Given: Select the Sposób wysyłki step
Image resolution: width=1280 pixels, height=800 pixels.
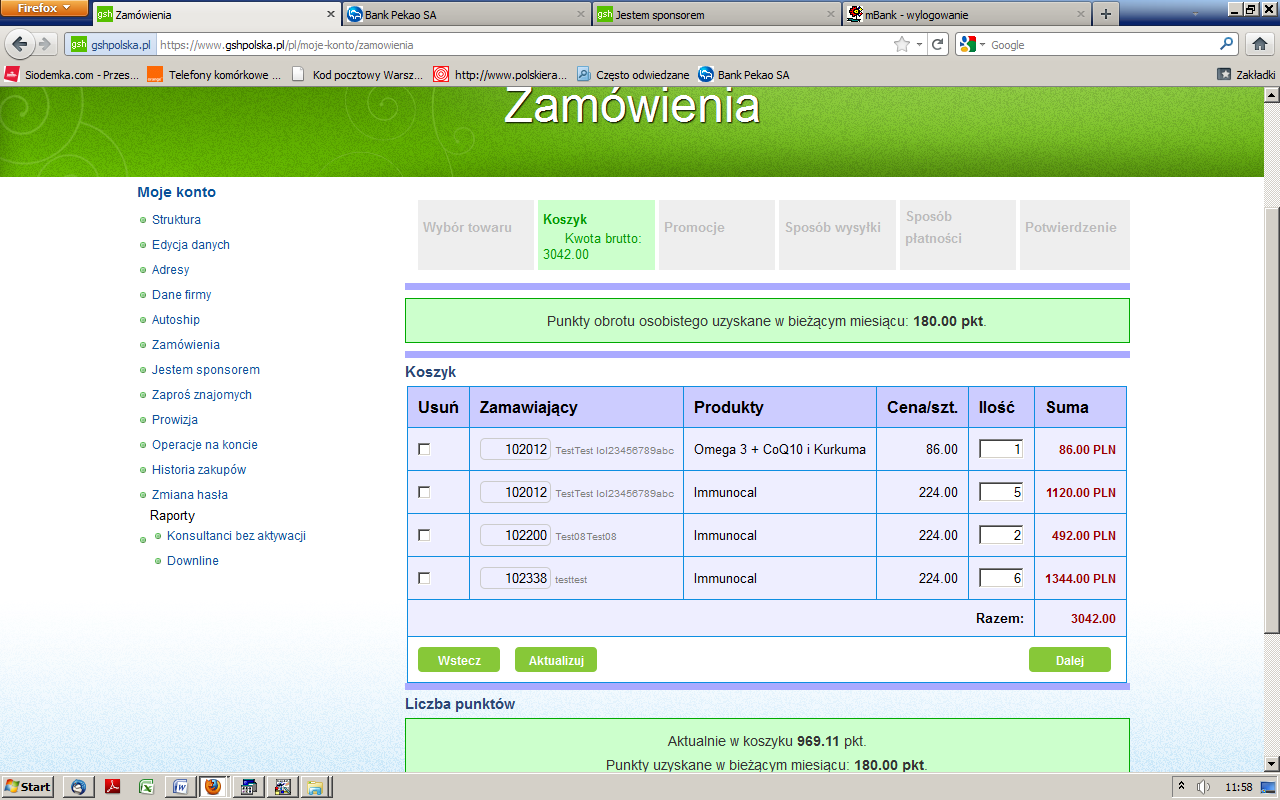Looking at the screenshot, I should coord(837,235).
